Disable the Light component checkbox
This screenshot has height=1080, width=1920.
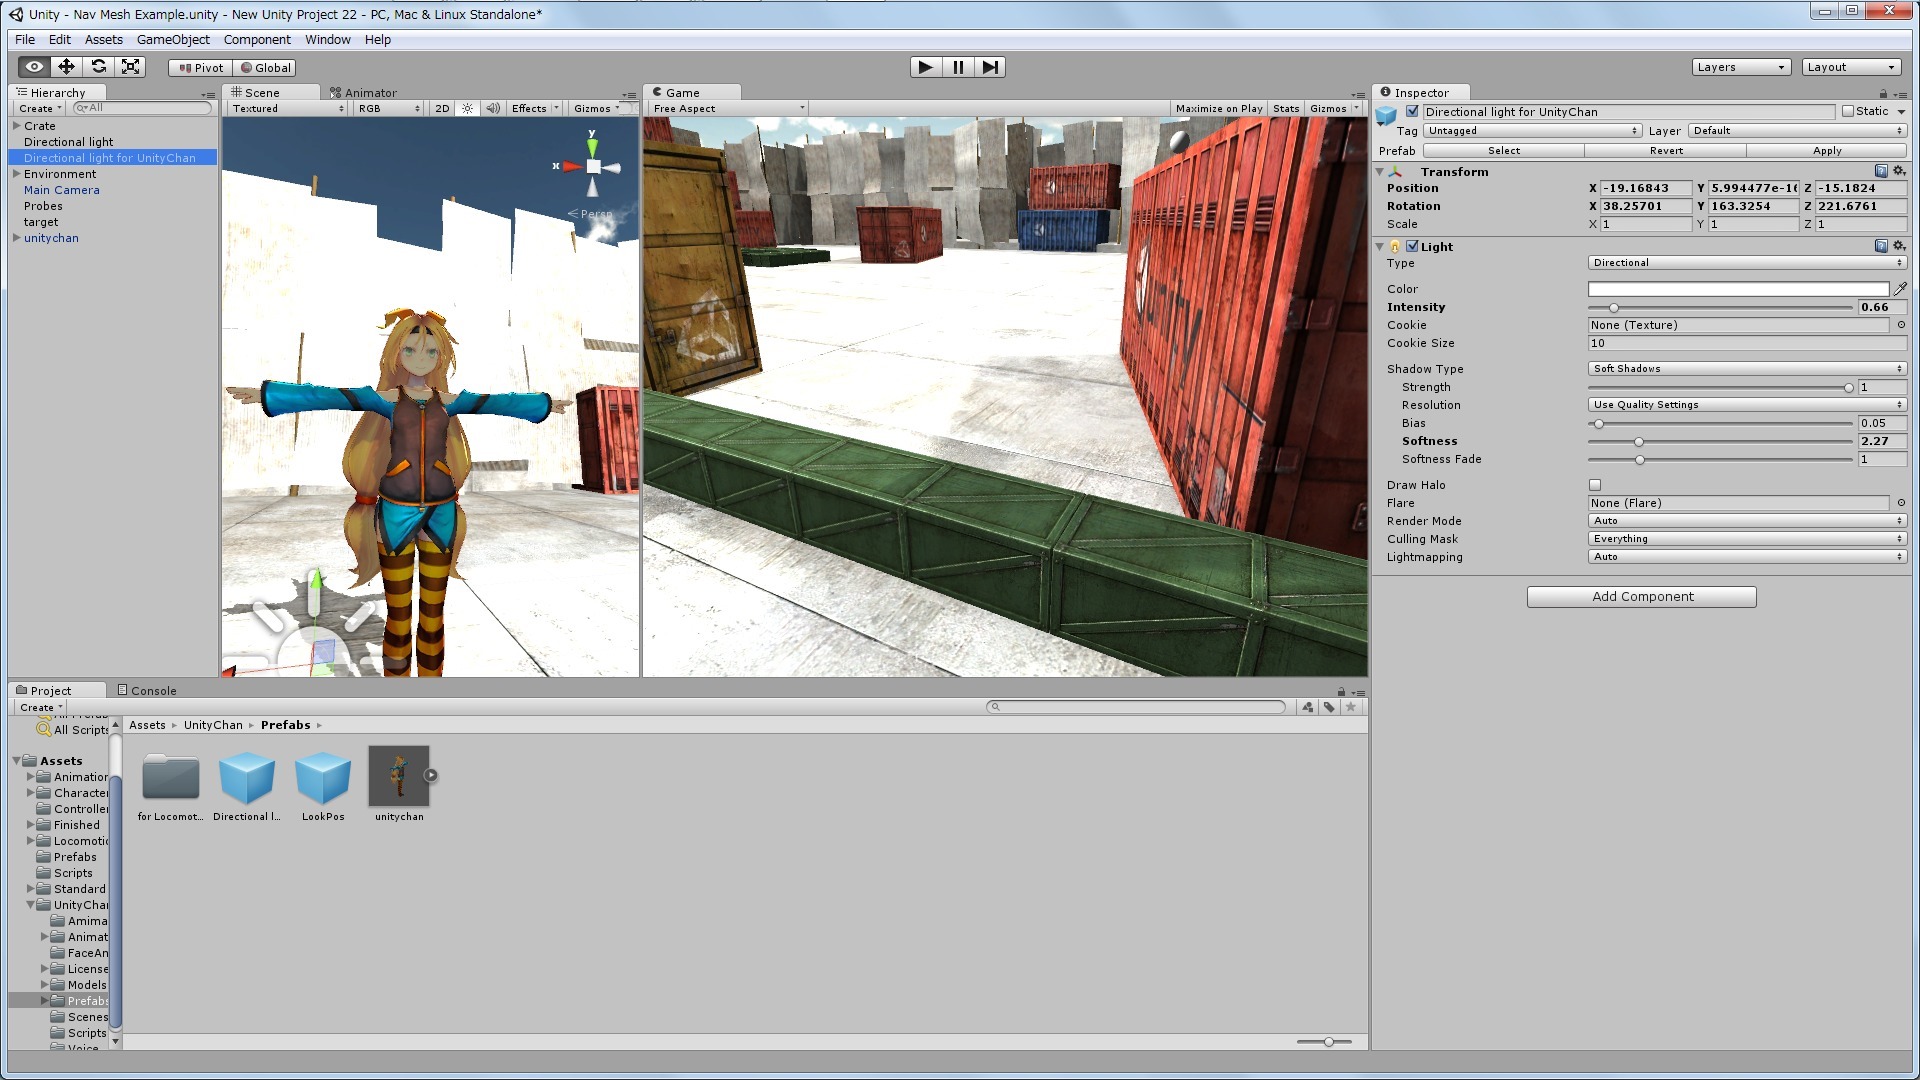[1412, 246]
